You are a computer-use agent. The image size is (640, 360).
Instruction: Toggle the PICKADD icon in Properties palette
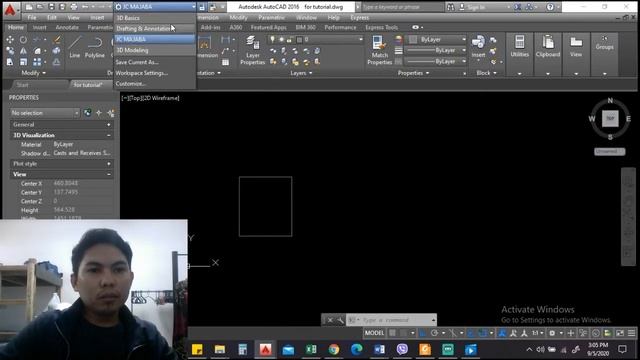coord(87,113)
